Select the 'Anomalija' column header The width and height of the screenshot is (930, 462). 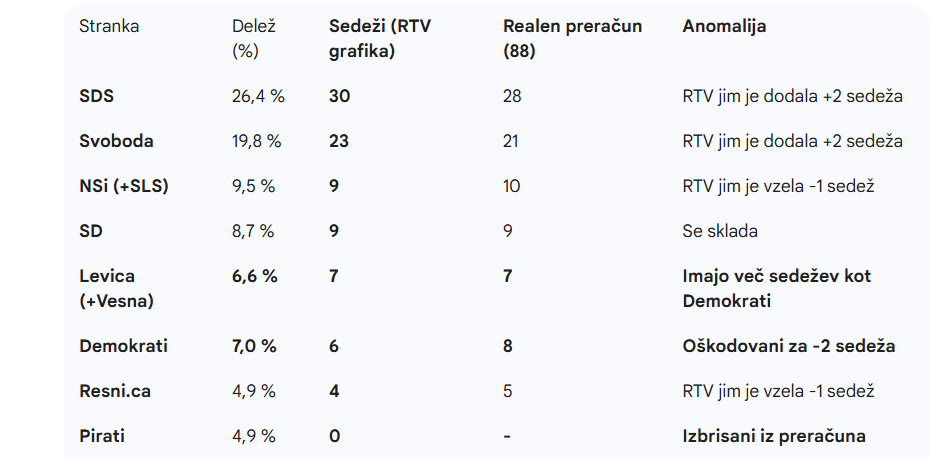coord(724,27)
